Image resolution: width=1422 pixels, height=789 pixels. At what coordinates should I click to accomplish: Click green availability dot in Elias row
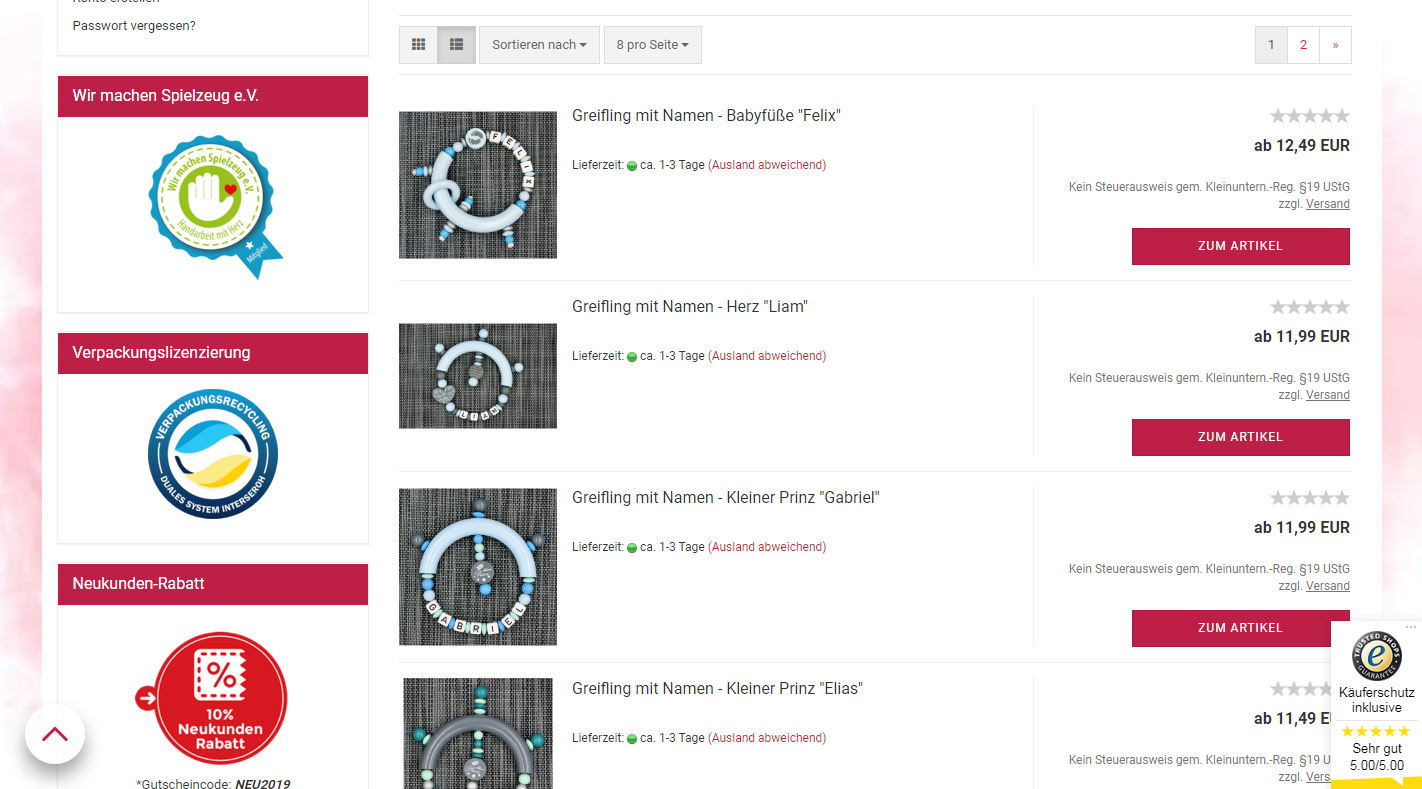tap(632, 739)
